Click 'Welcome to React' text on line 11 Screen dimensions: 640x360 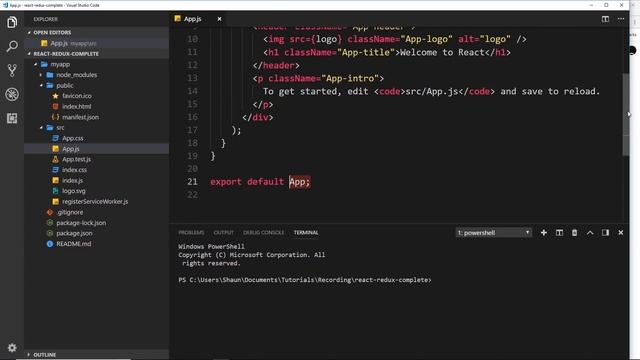(x=442, y=52)
